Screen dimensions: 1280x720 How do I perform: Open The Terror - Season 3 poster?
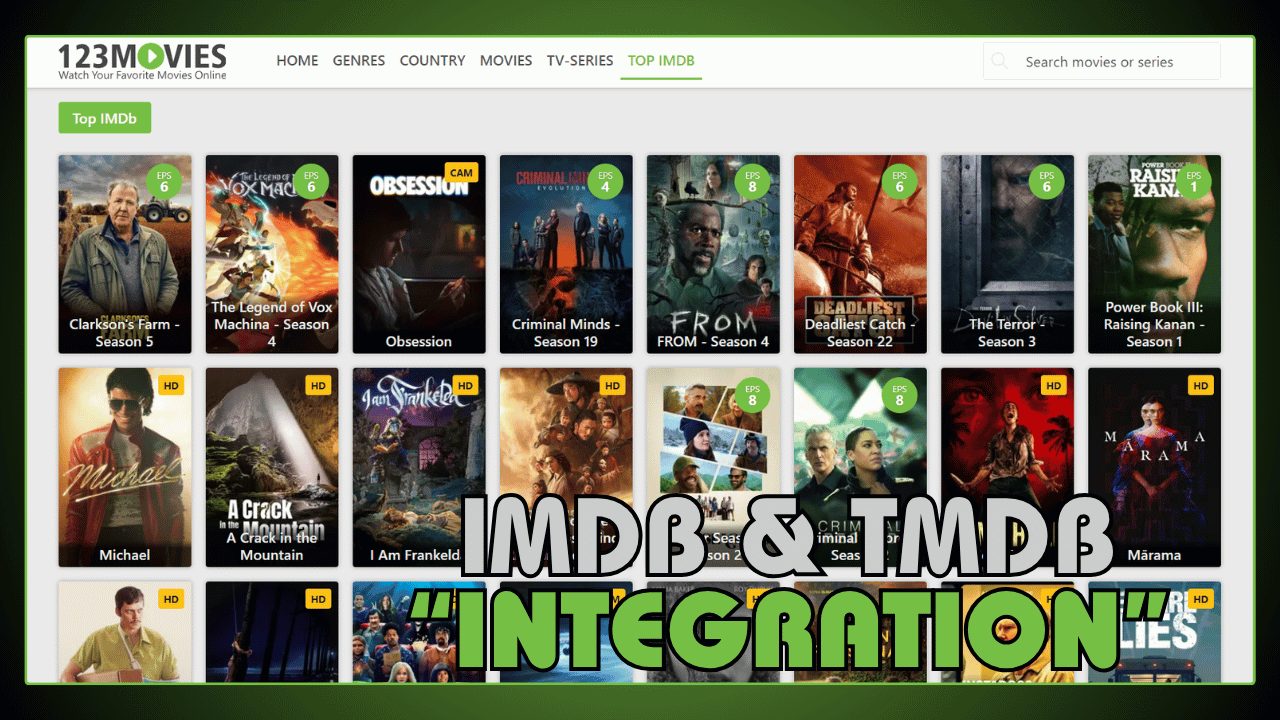tap(1007, 254)
